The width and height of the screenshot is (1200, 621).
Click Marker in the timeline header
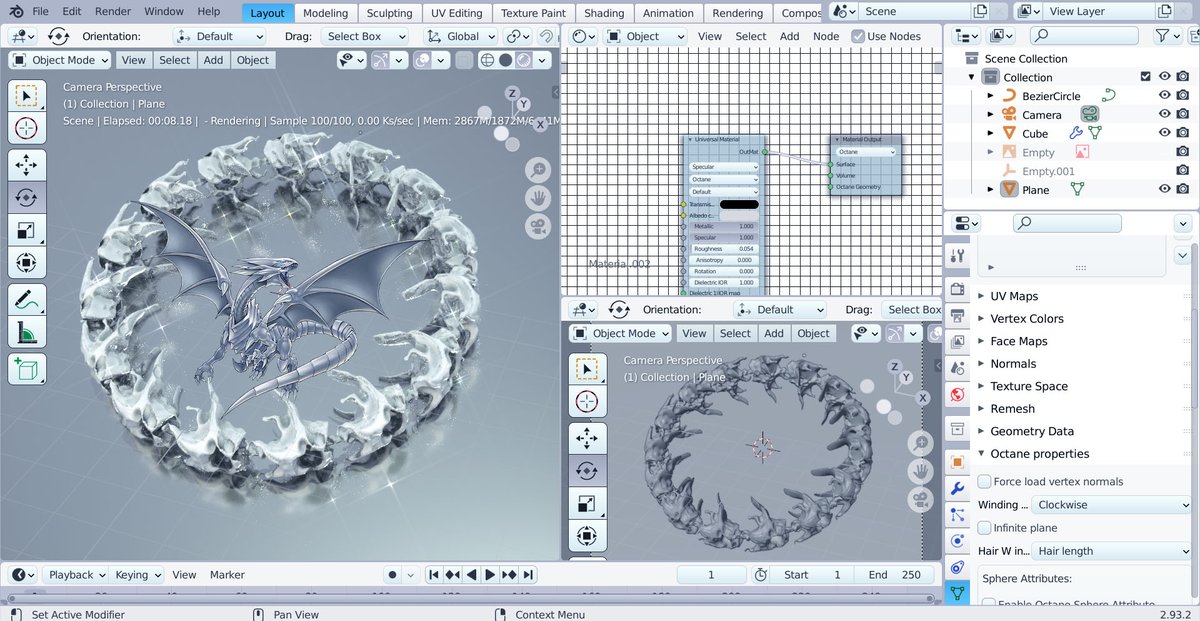tap(227, 575)
